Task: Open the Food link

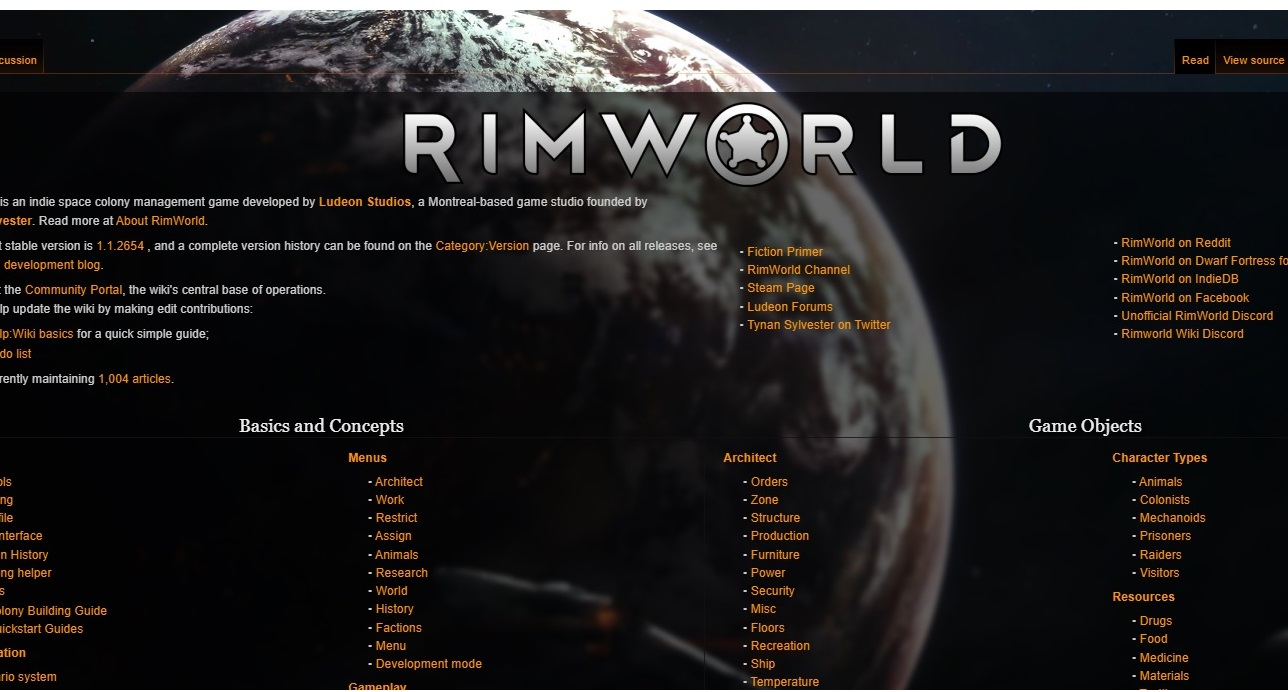Action: (x=1153, y=639)
